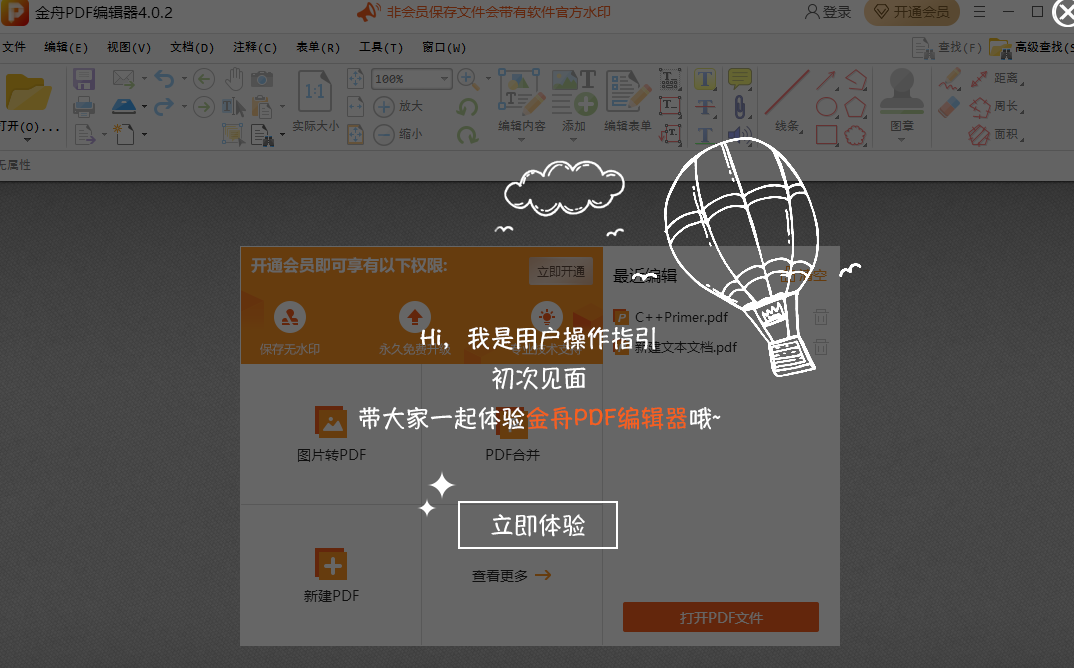Click the 开通会员 button in title bar
1074x668 pixels.
[912, 12]
